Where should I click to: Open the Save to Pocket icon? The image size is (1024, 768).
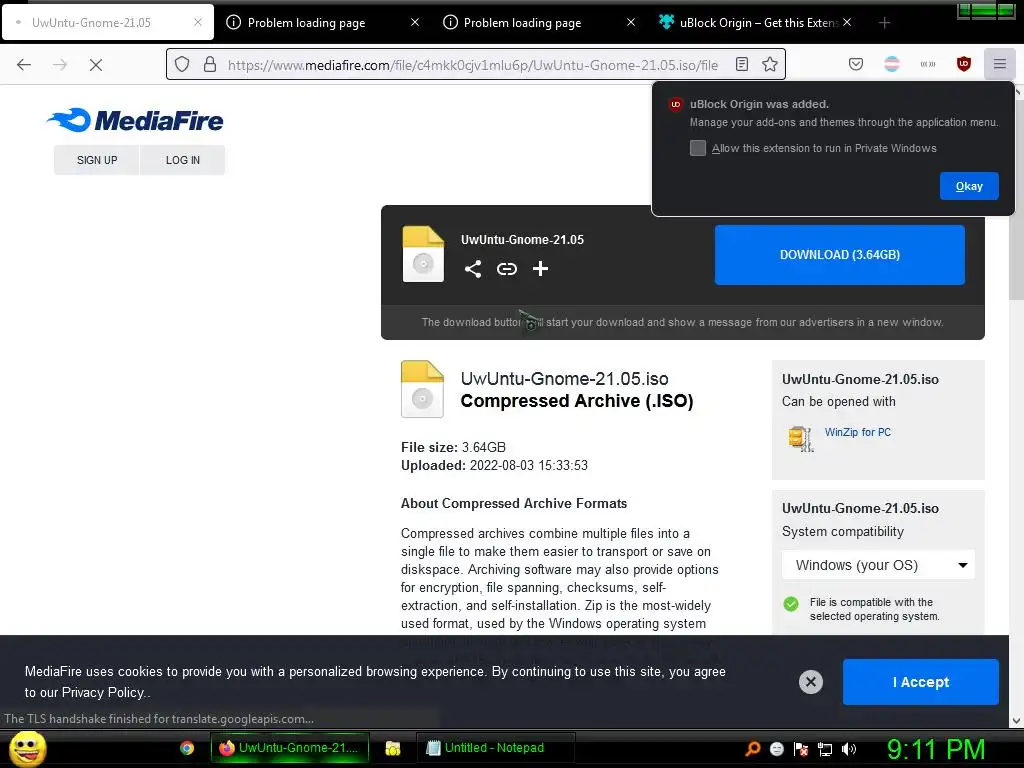click(x=856, y=64)
